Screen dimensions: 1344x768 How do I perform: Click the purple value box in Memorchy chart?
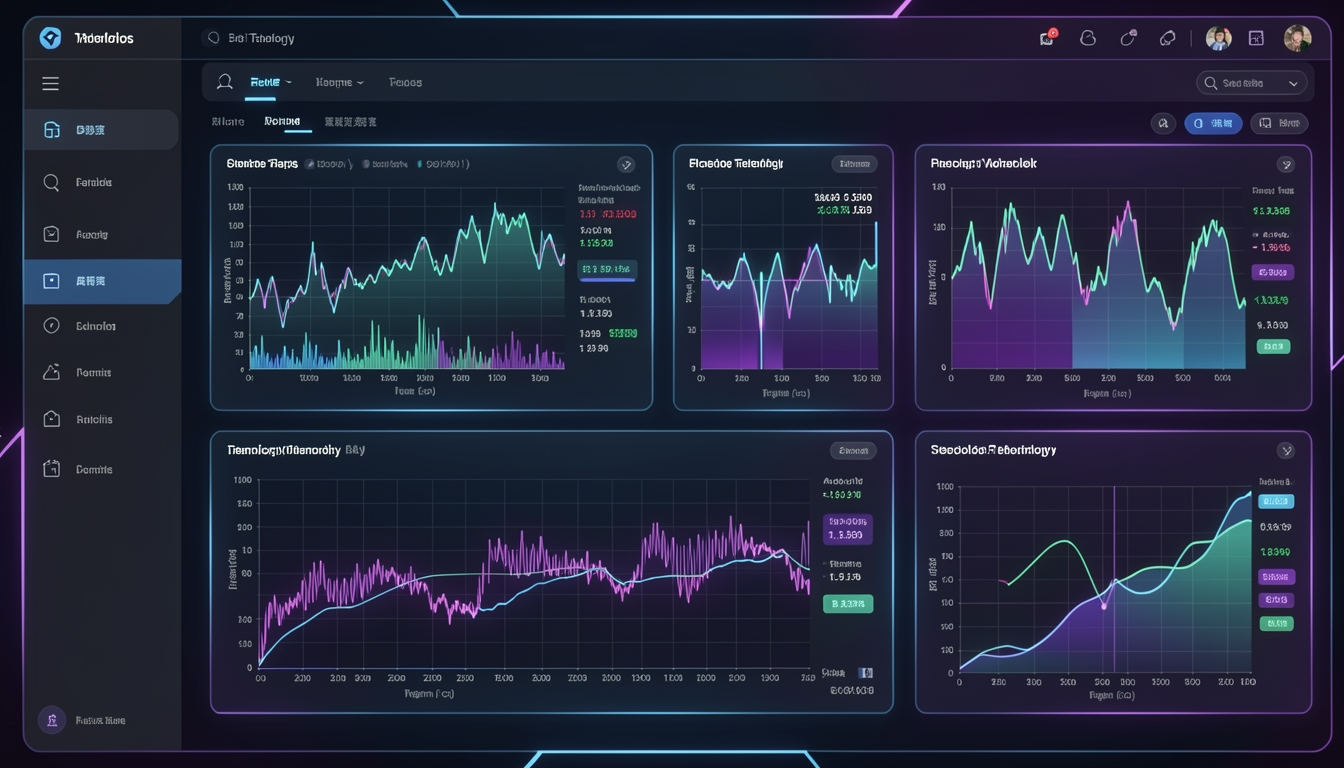pos(847,529)
